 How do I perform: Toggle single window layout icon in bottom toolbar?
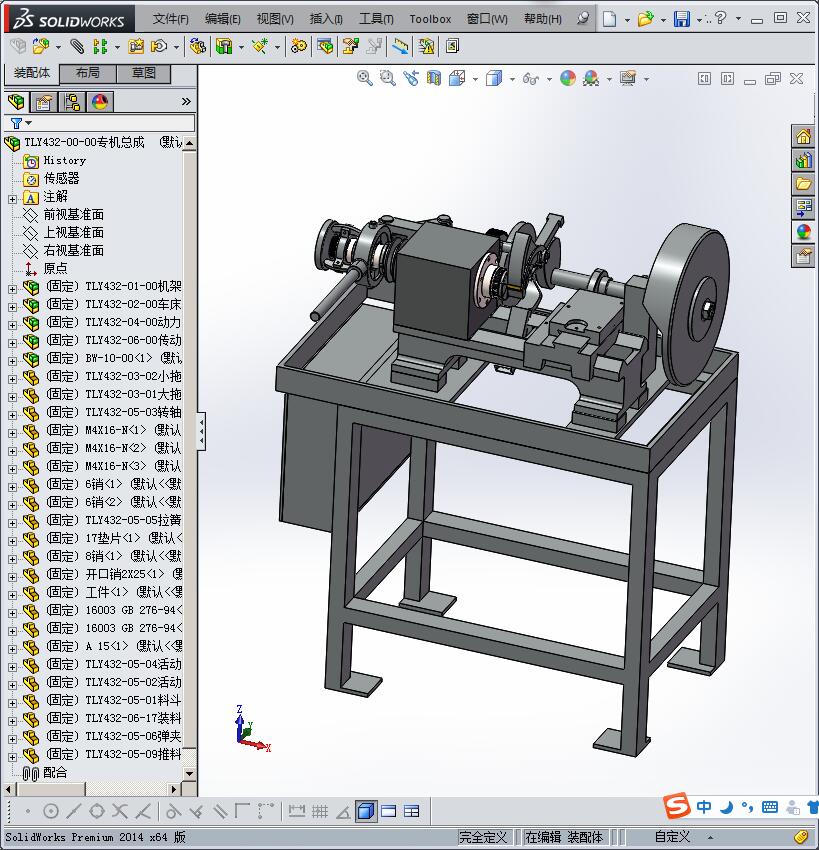[x=389, y=811]
